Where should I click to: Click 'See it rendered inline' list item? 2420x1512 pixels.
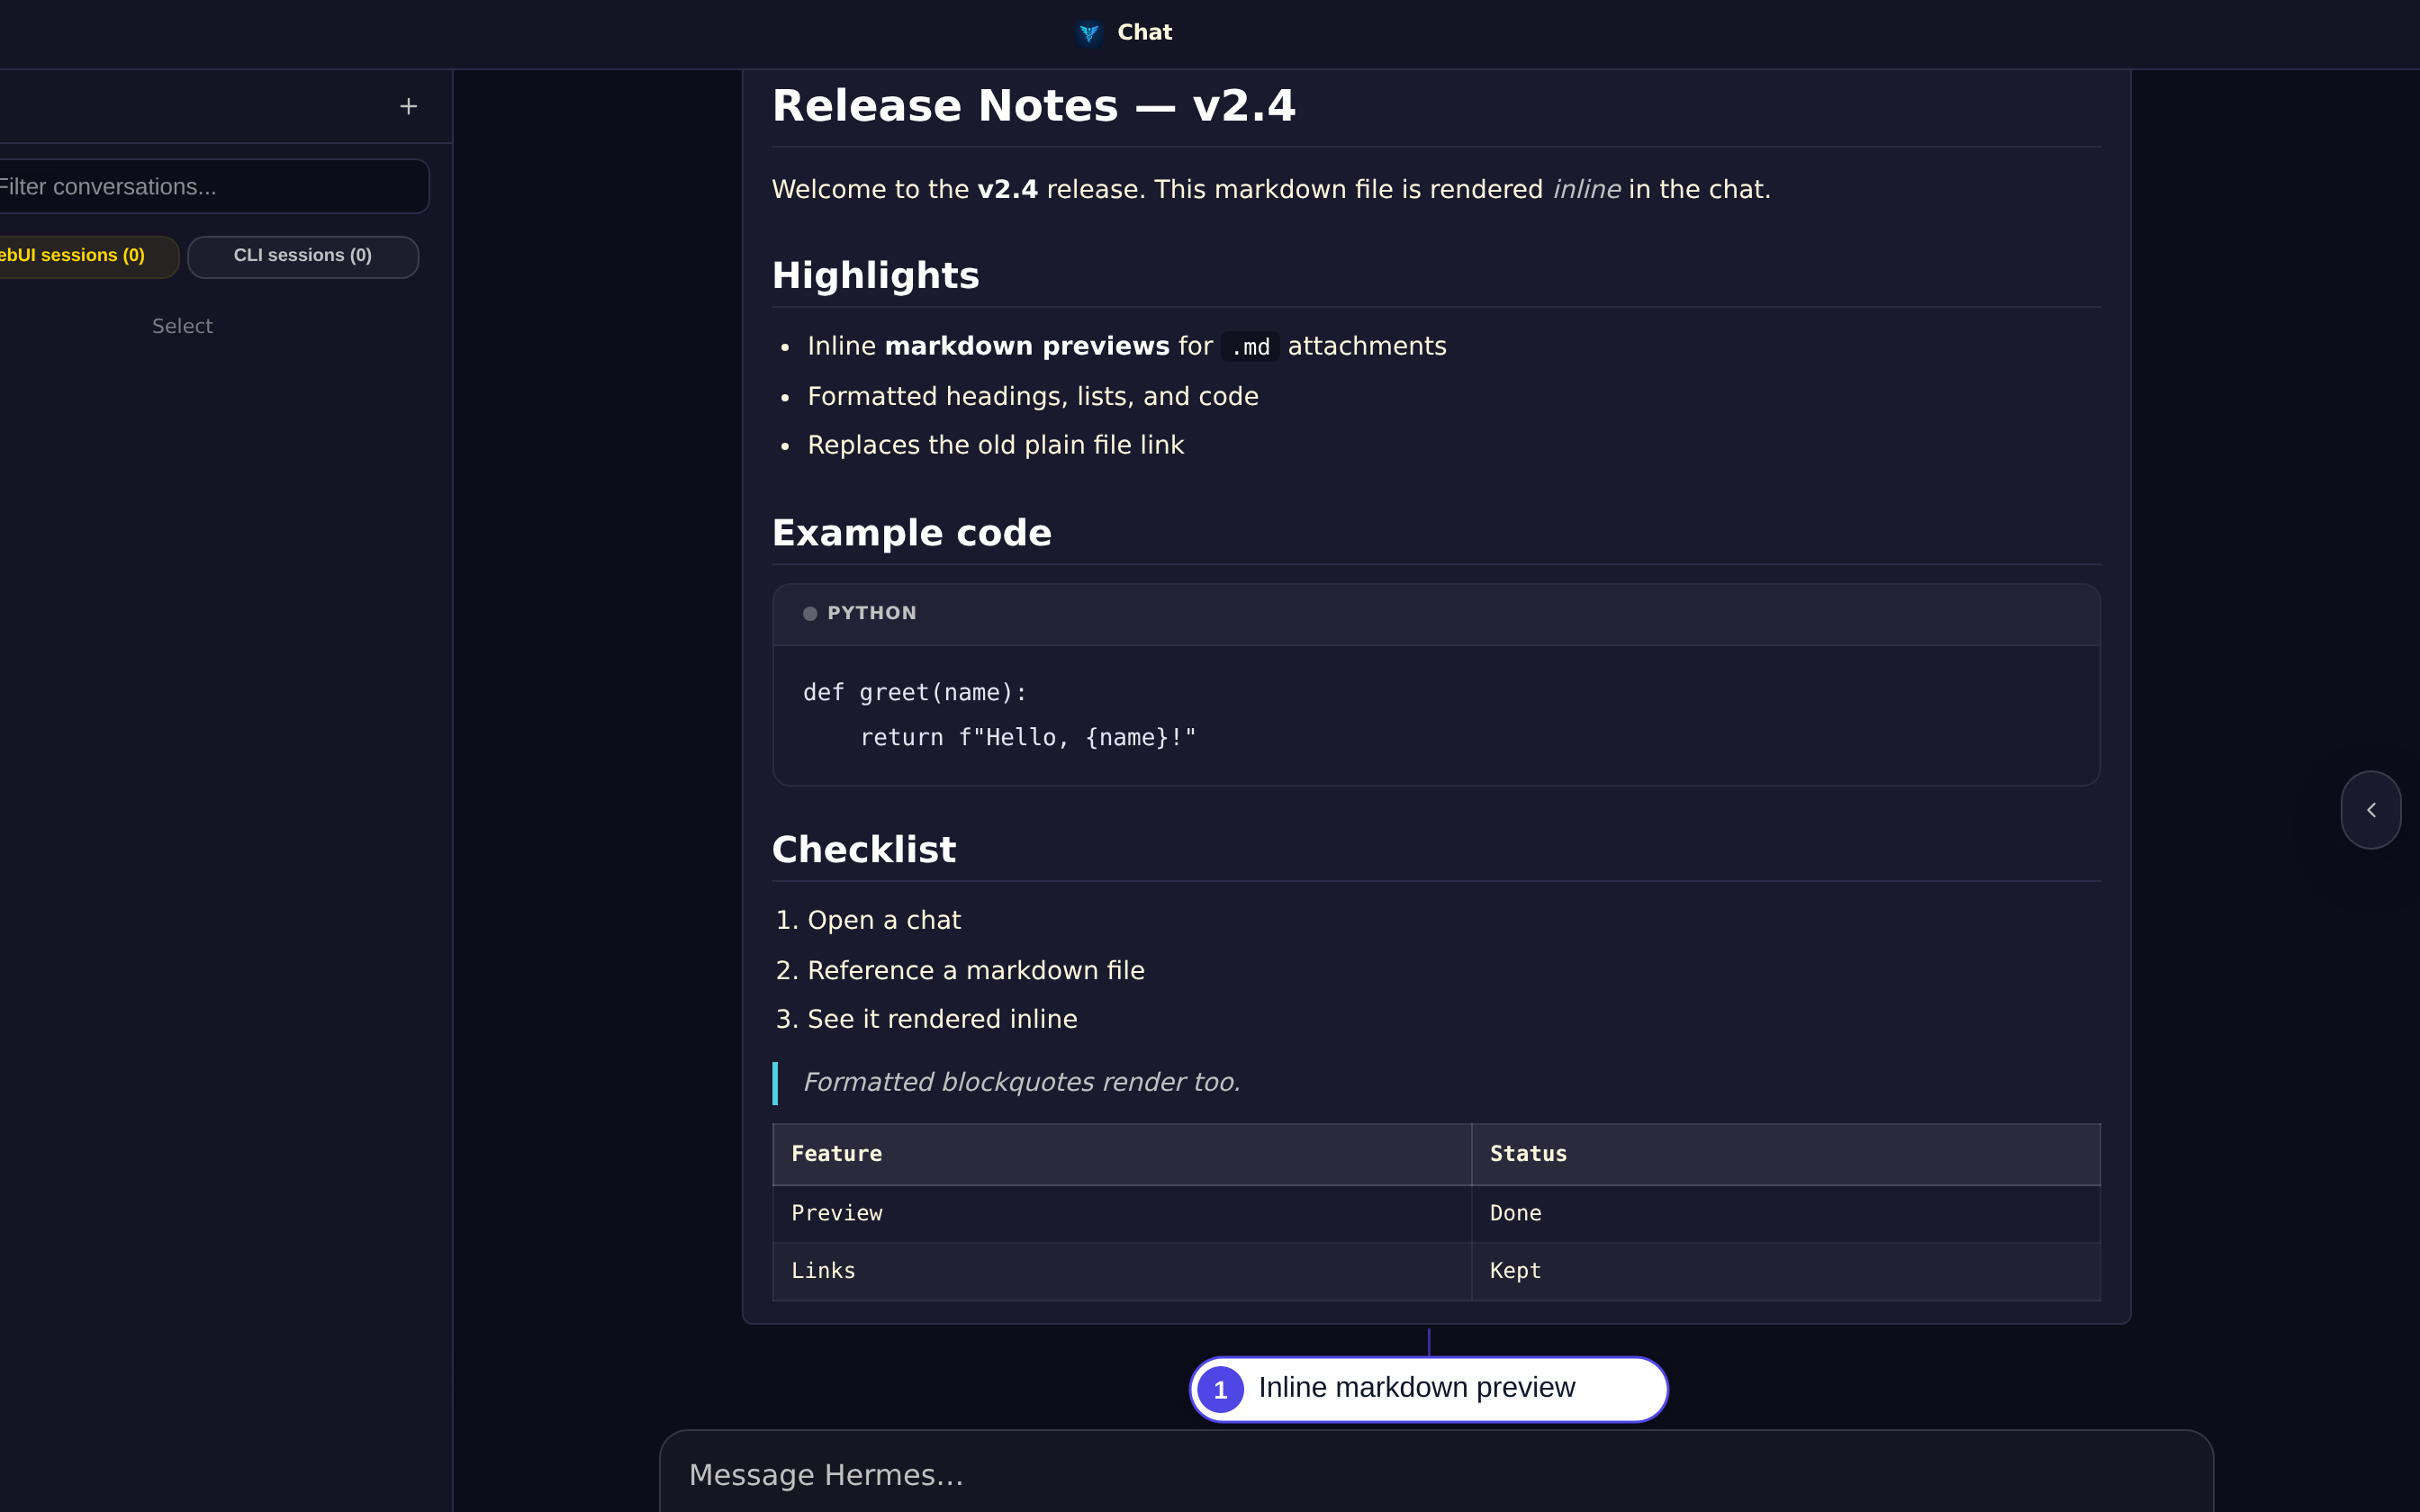pos(942,1019)
